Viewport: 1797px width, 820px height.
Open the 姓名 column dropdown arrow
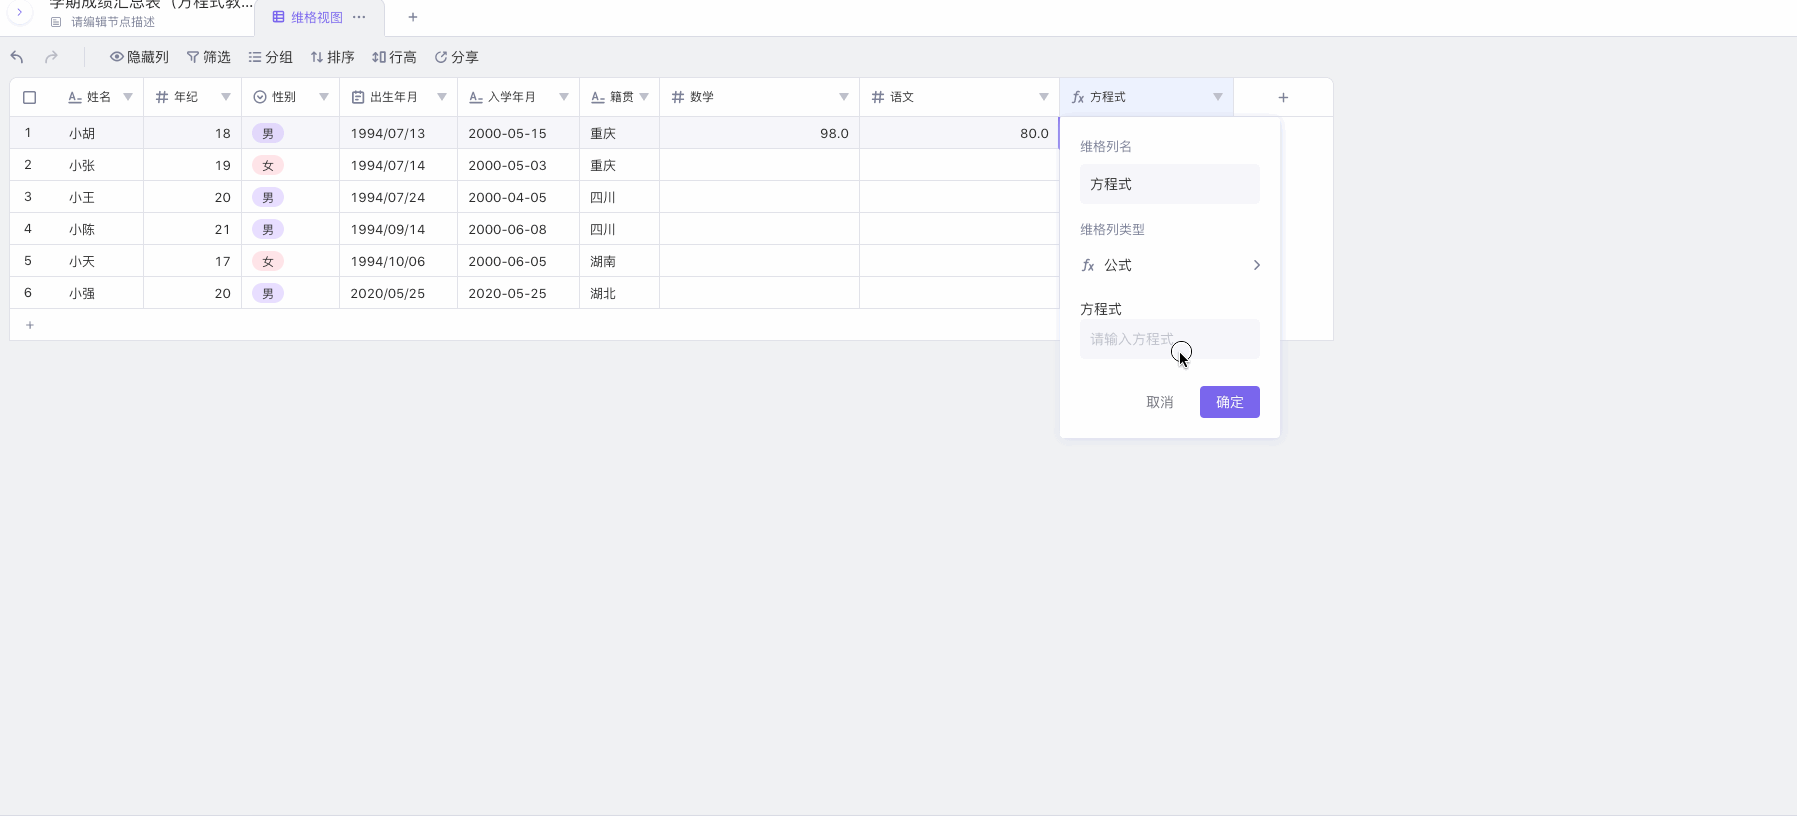[x=128, y=97]
